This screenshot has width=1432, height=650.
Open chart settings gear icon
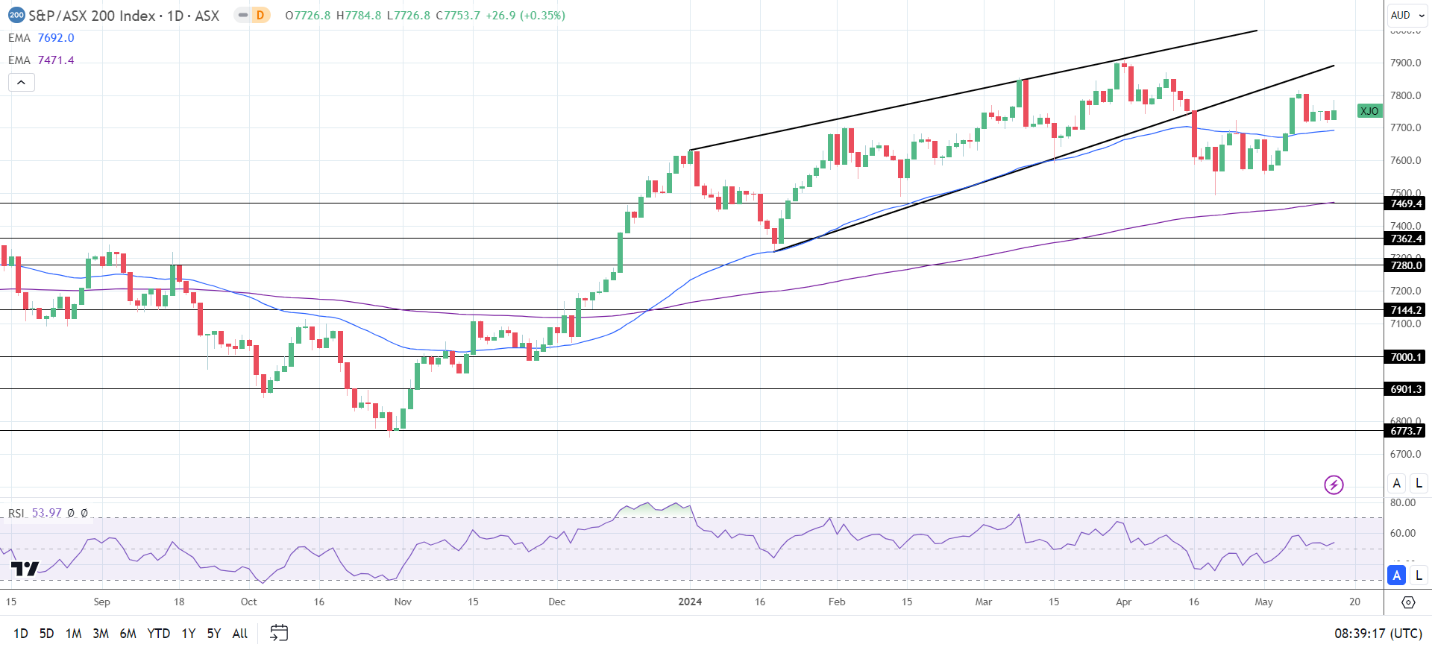(x=1408, y=602)
